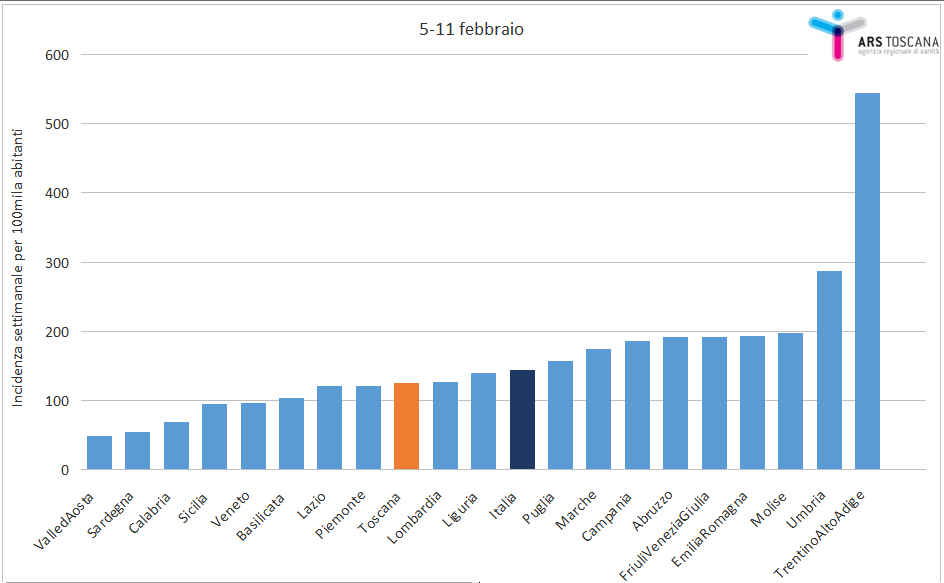
Task: Click the 'Umbria' axis label
Action: tap(806, 510)
